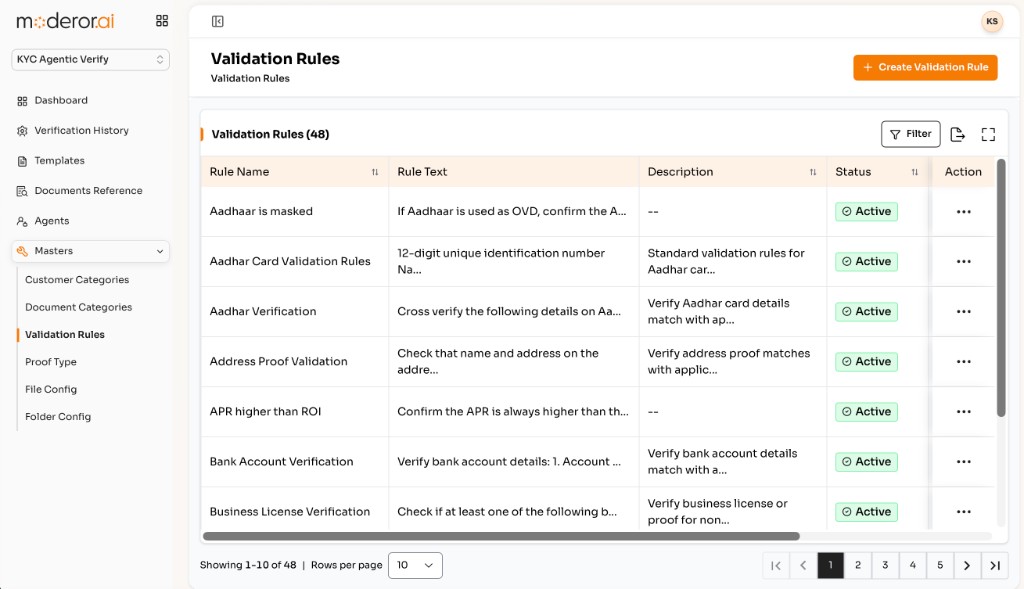Open Proof Type submenu item
The image size is (1024, 589).
(51, 362)
